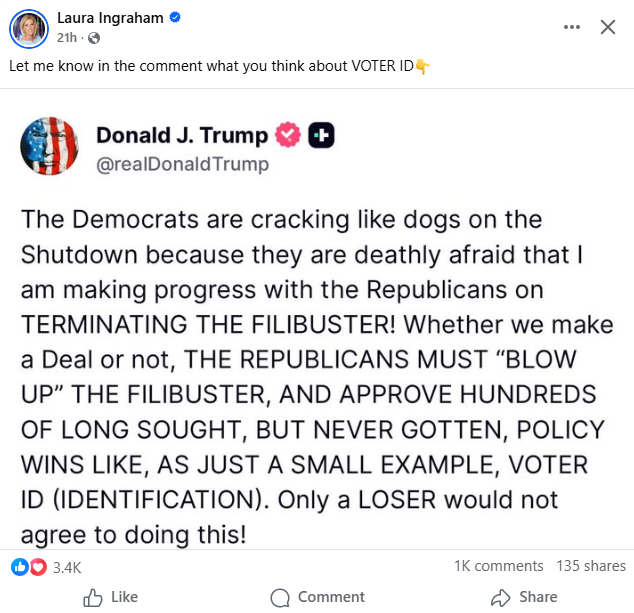Click the blue verified badge beside the author name
The height and width of the screenshot is (613, 634).
click(175, 18)
